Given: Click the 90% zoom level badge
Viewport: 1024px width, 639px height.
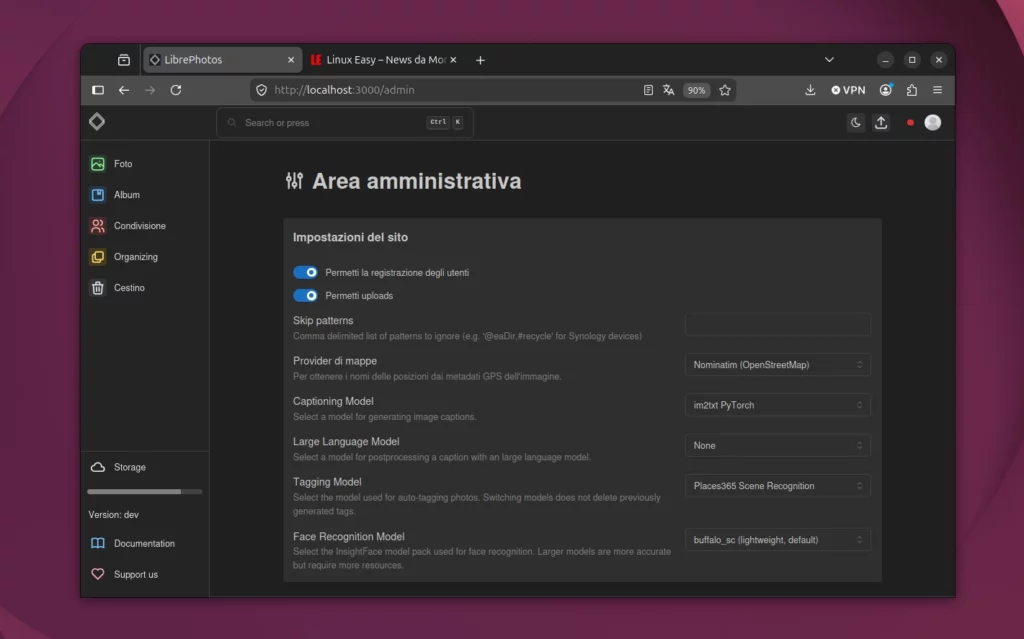Looking at the screenshot, I should pyautogui.click(x=696, y=90).
